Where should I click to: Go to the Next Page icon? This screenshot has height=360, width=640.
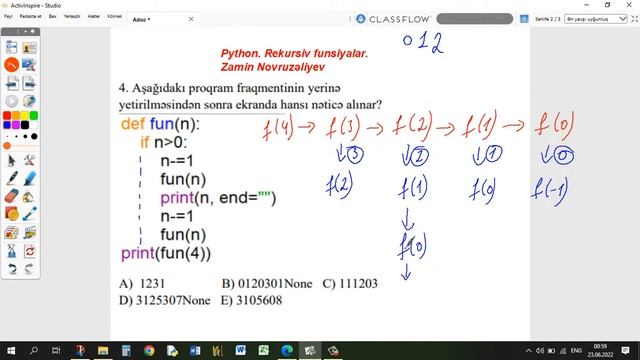(29, 83)
